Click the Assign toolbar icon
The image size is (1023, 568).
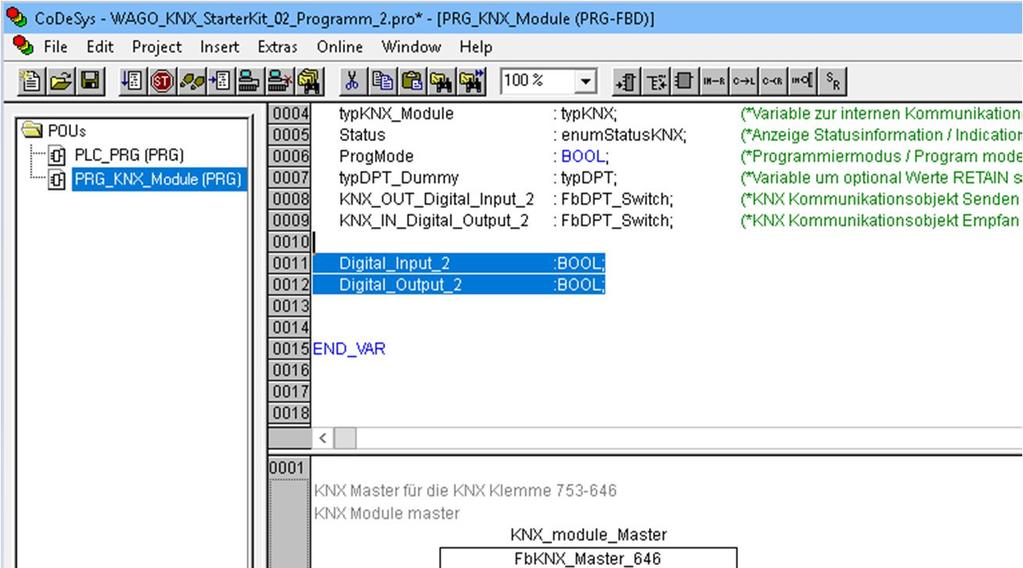click(x=714, y=81)
